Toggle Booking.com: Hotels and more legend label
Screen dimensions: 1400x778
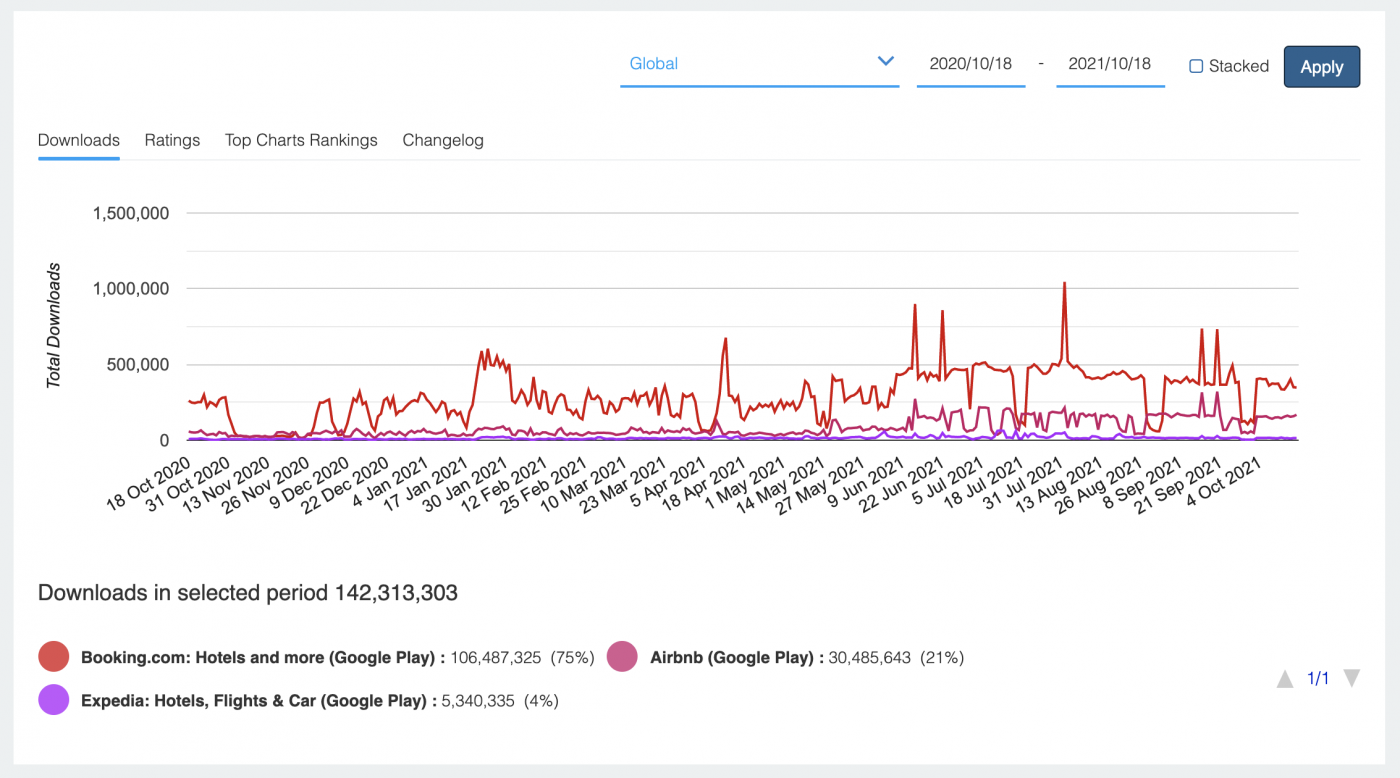[x=262, y=658]
